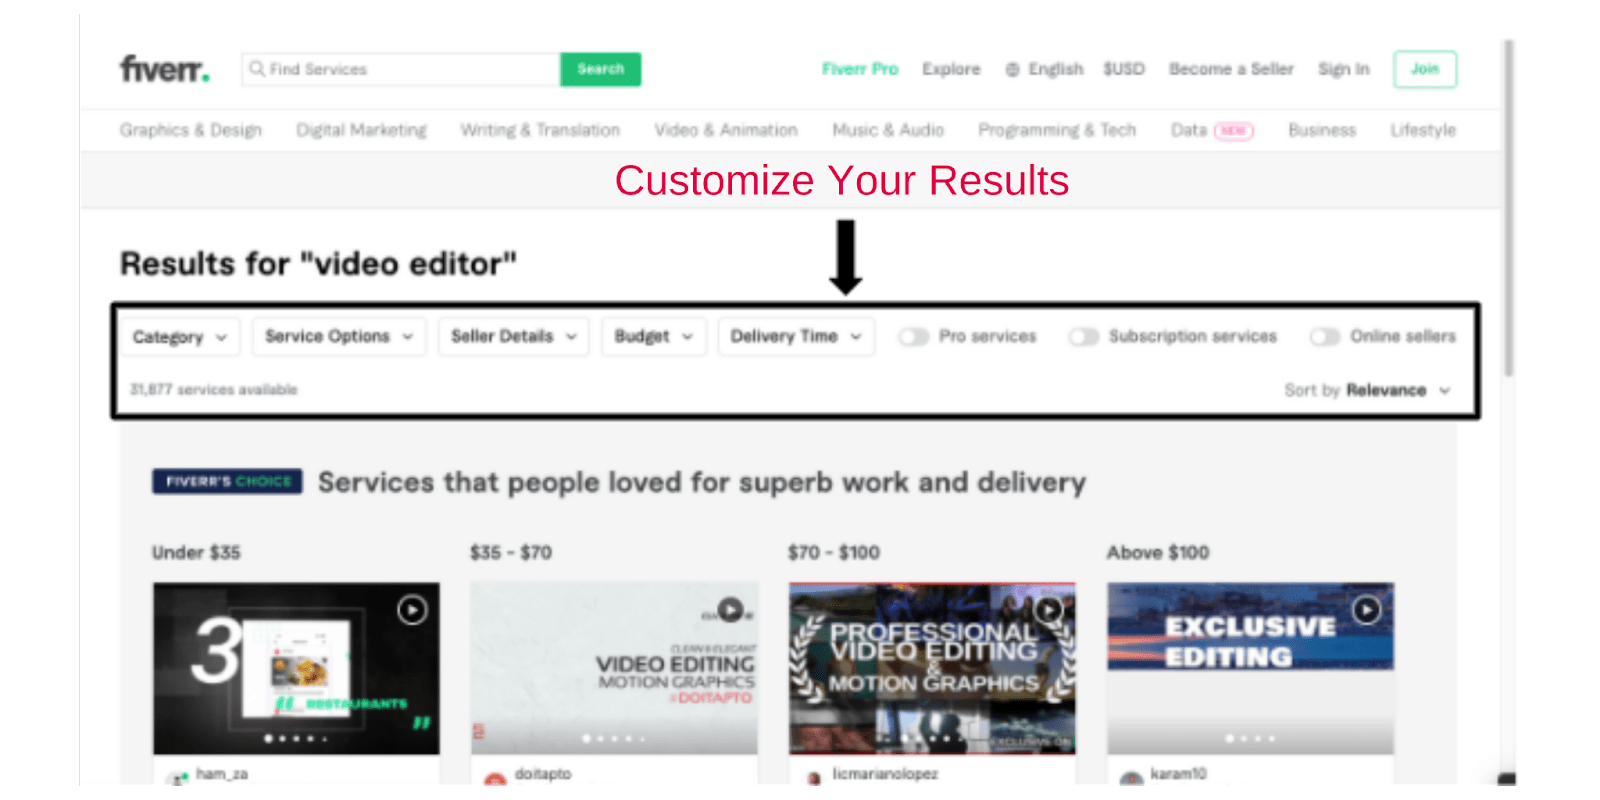This screenshot has width=1600, height=800.
Task: Open Sort by Relevance dropdown
Action: tap(1367, 390)
